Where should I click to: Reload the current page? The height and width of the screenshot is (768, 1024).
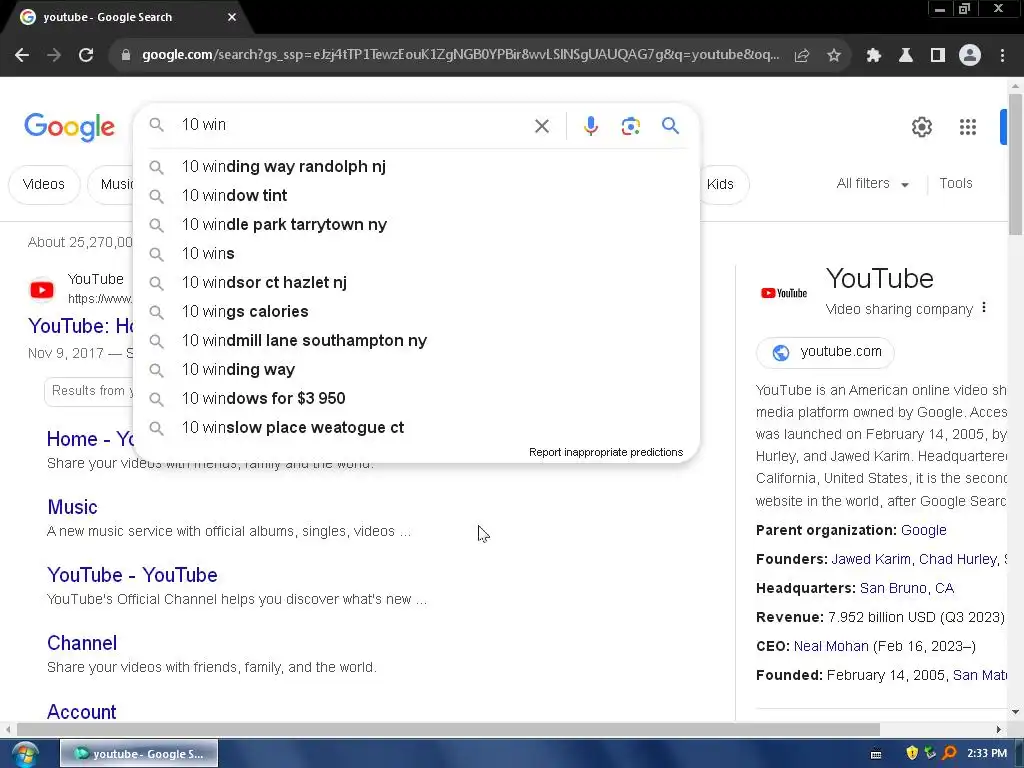point(86,55)
